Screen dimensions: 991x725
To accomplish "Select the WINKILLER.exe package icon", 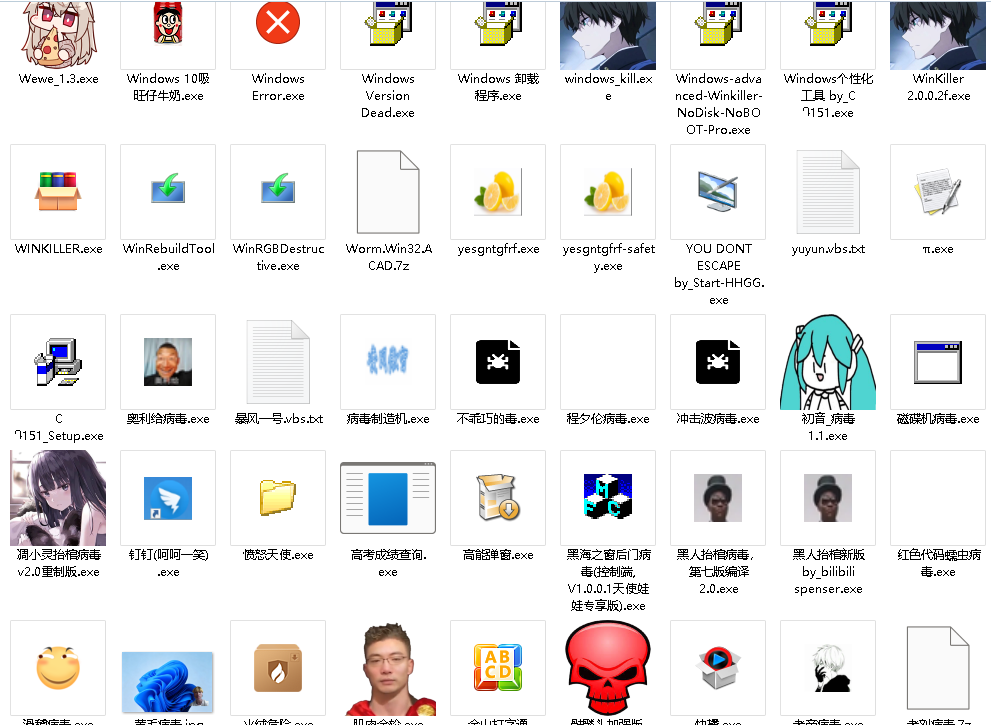I will (57, 192).
